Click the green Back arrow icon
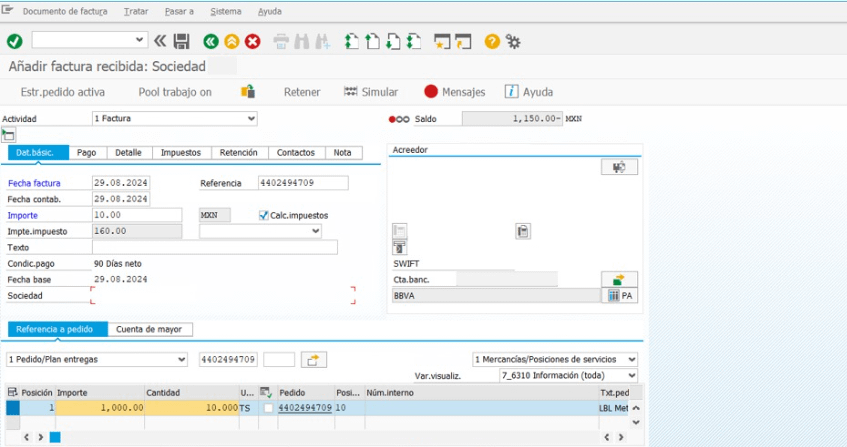The height and width of the screenshot is (447, 847). point(210,41)
